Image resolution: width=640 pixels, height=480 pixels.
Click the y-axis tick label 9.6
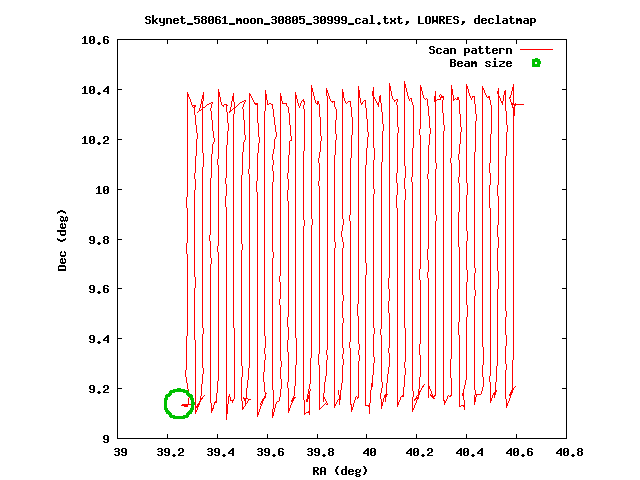point(99,289)
